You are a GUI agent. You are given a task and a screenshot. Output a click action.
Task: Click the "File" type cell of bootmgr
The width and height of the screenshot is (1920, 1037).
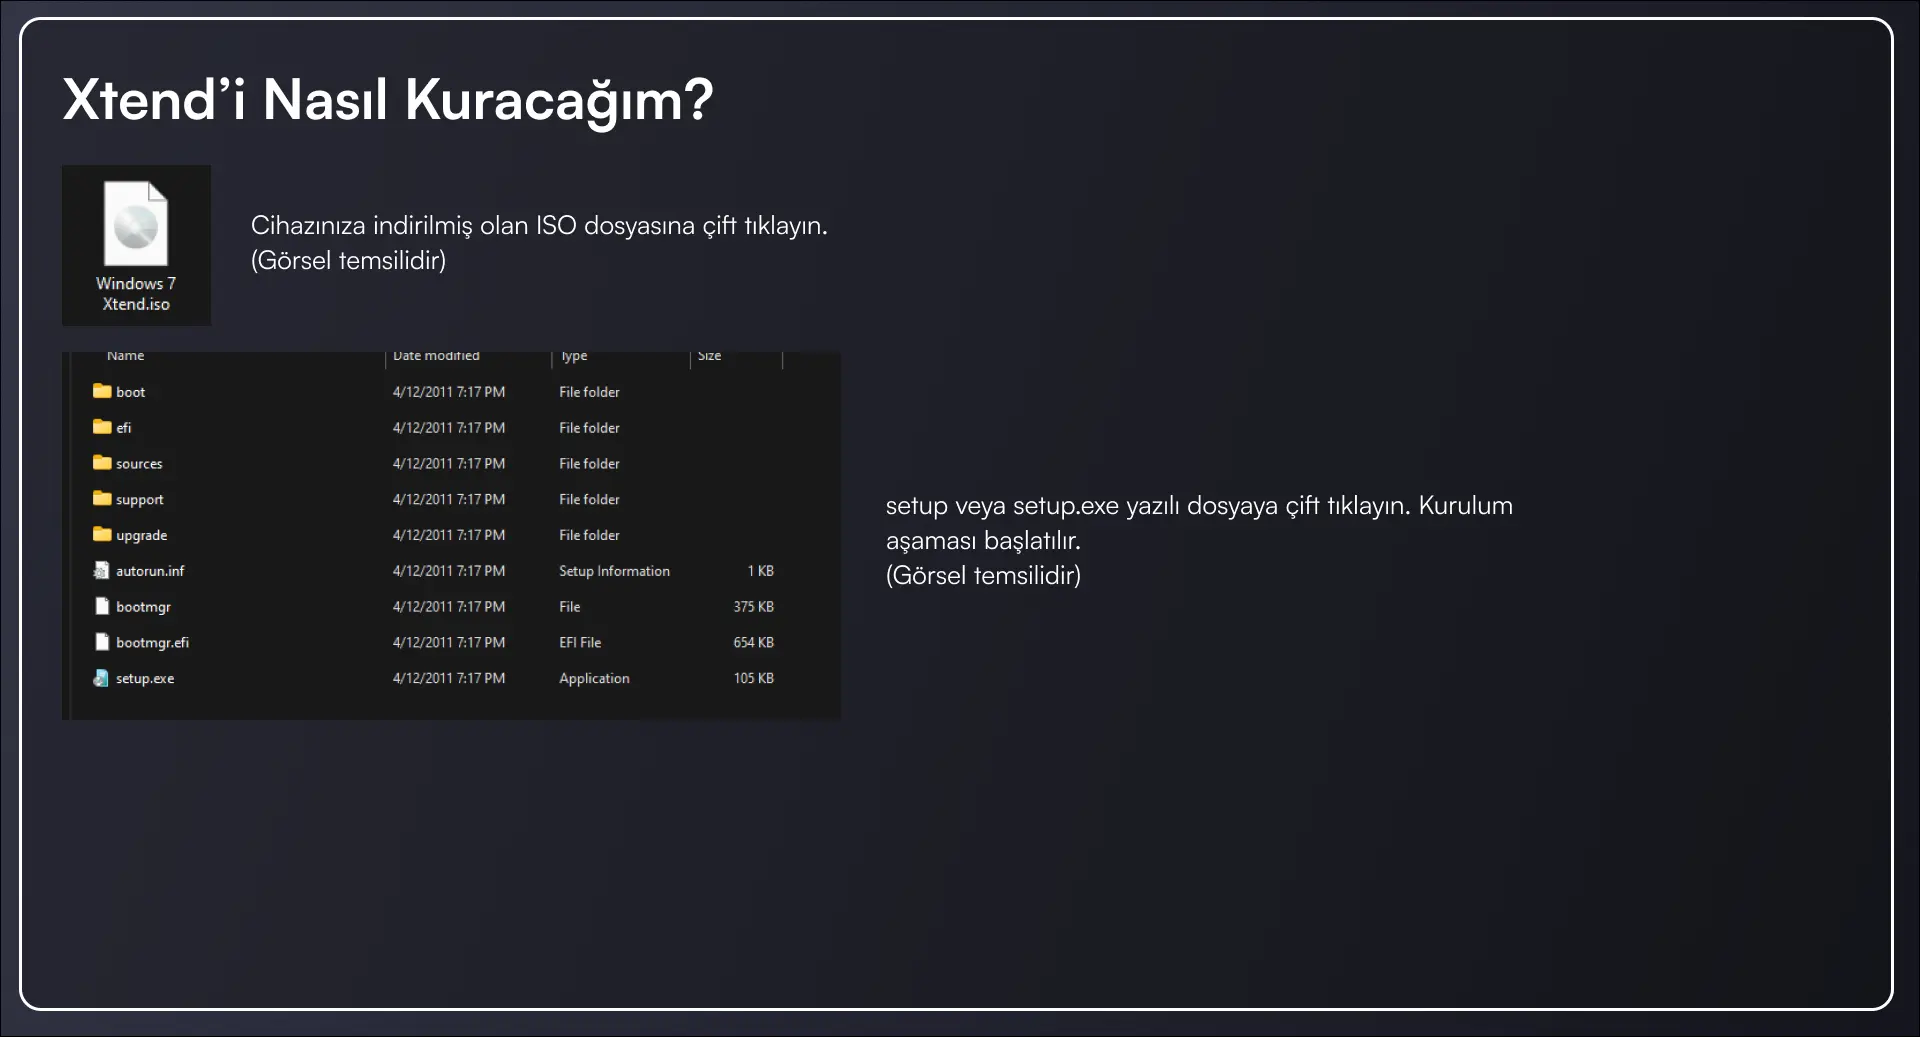tap(569, 607)
